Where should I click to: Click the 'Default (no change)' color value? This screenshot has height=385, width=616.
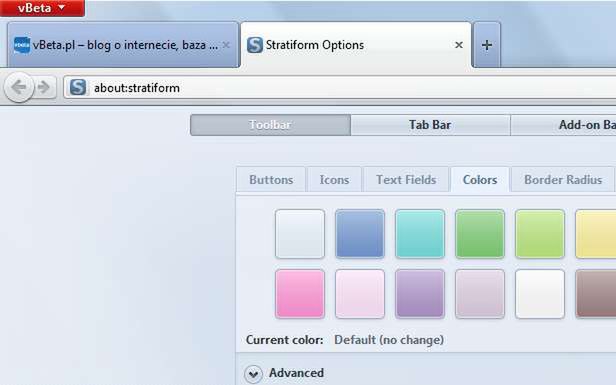point(389,340)
